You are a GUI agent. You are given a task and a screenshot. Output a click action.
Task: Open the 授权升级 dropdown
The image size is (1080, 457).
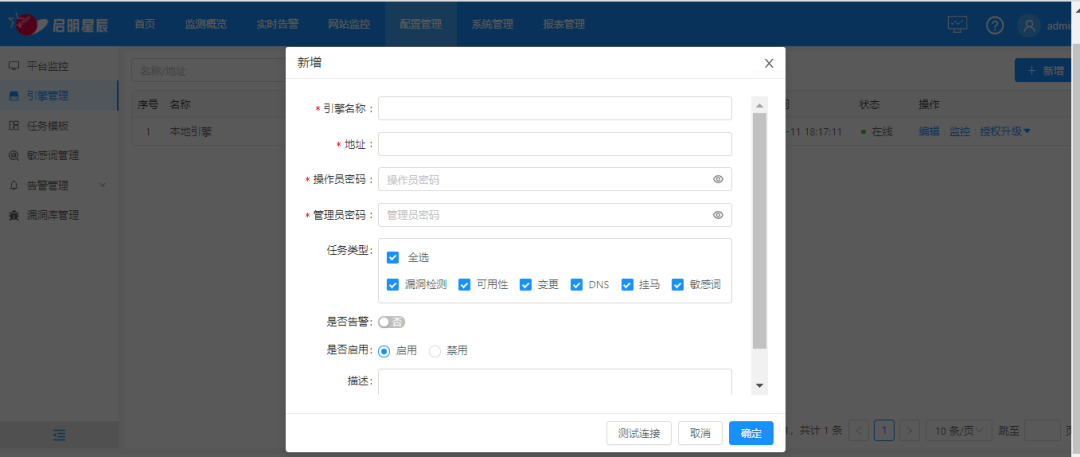(x=1005, y=131)
